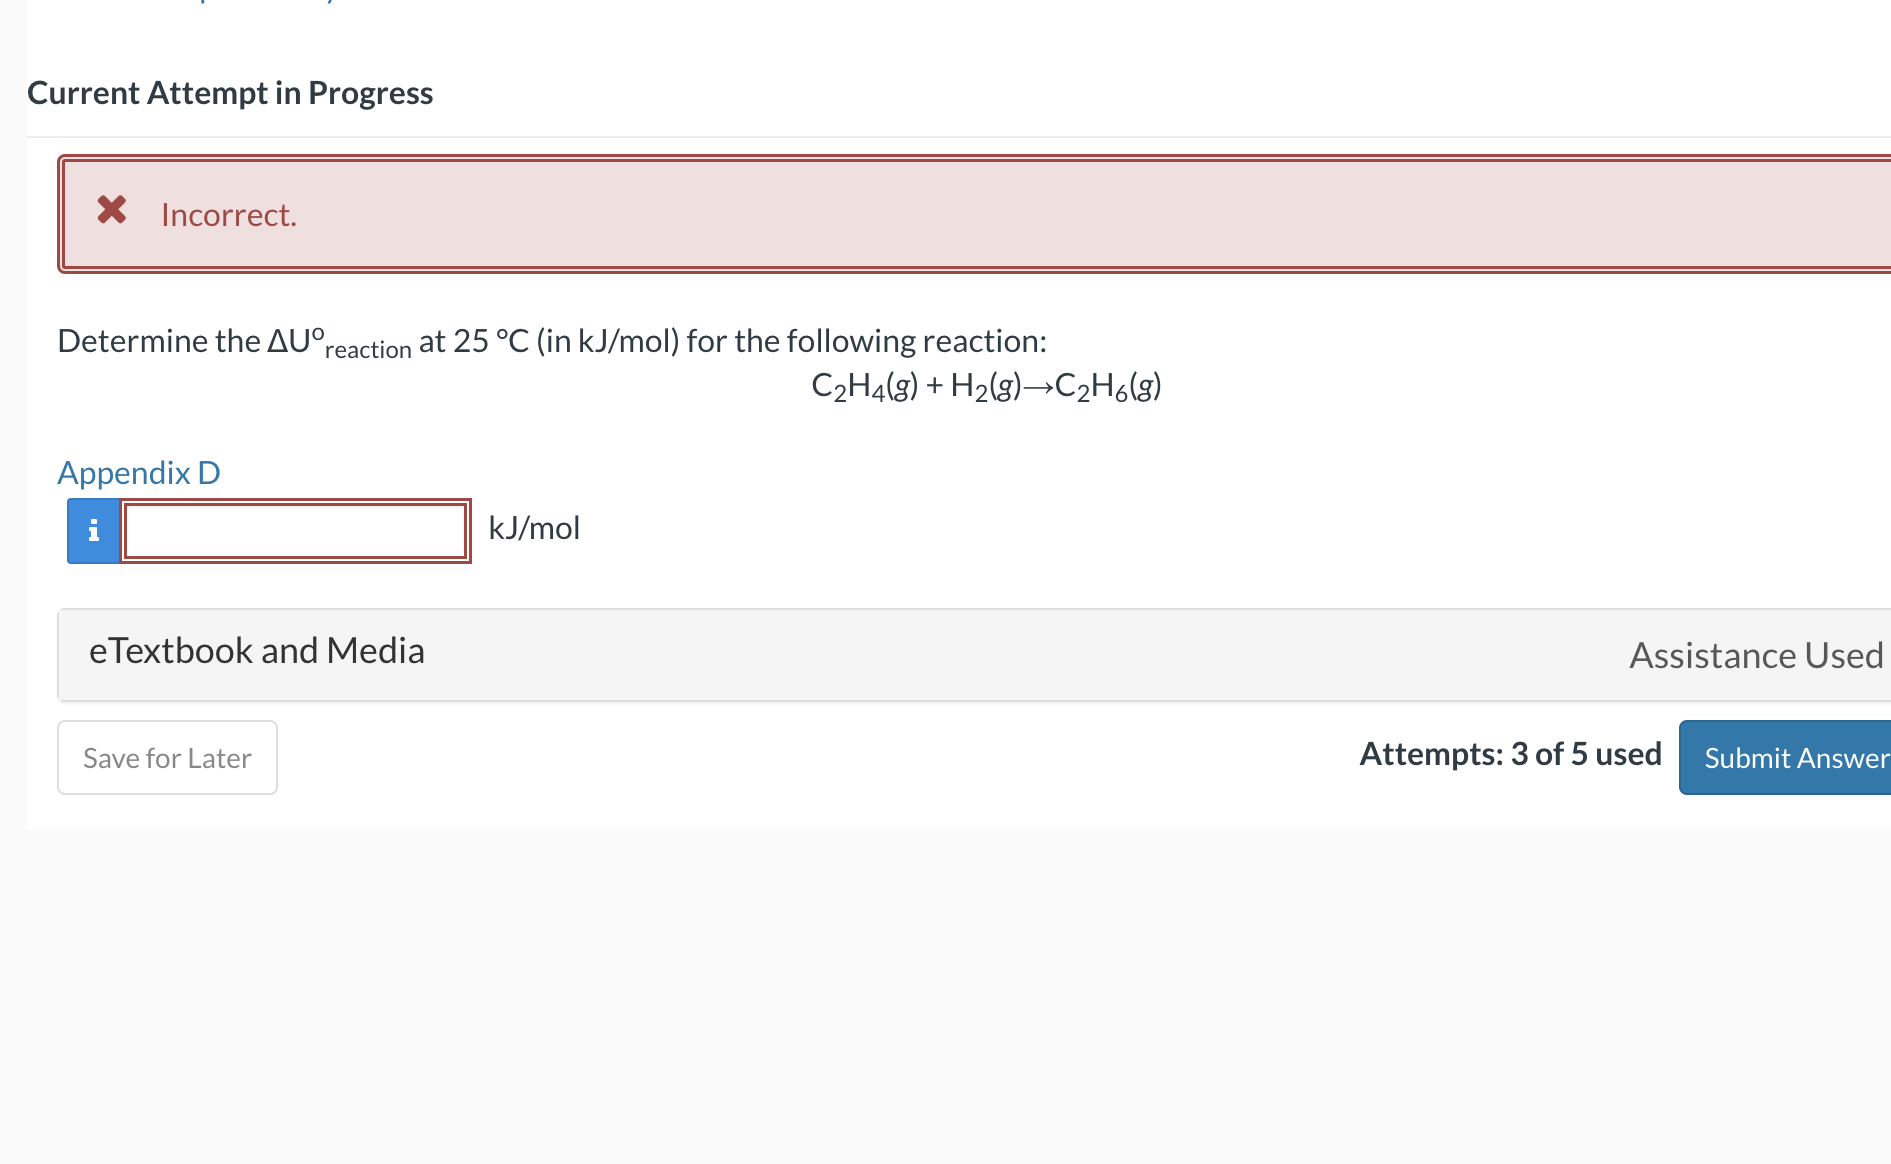Click the blue info icon beside the answer field
The image size is (1891, 1164).
tap(93, 530)
